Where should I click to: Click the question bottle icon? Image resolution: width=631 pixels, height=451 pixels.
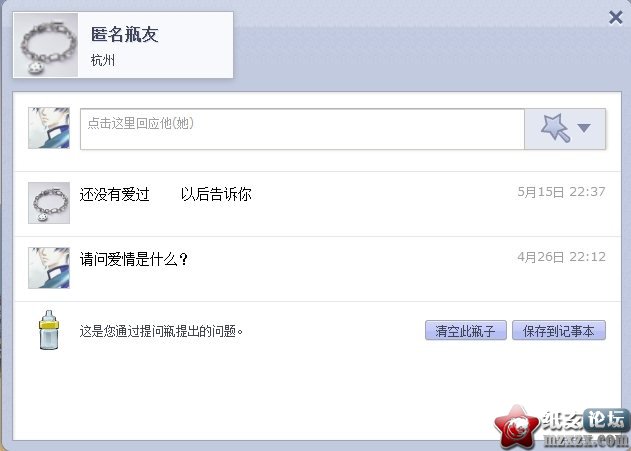(x=49, y=330)
